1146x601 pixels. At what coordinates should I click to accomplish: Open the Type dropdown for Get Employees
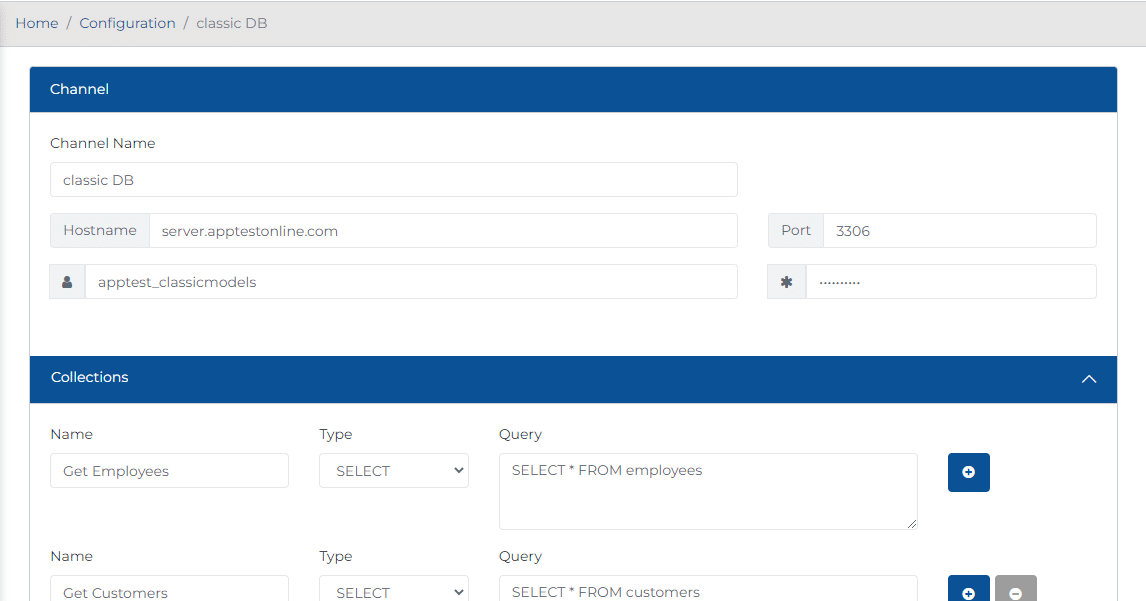393,470
